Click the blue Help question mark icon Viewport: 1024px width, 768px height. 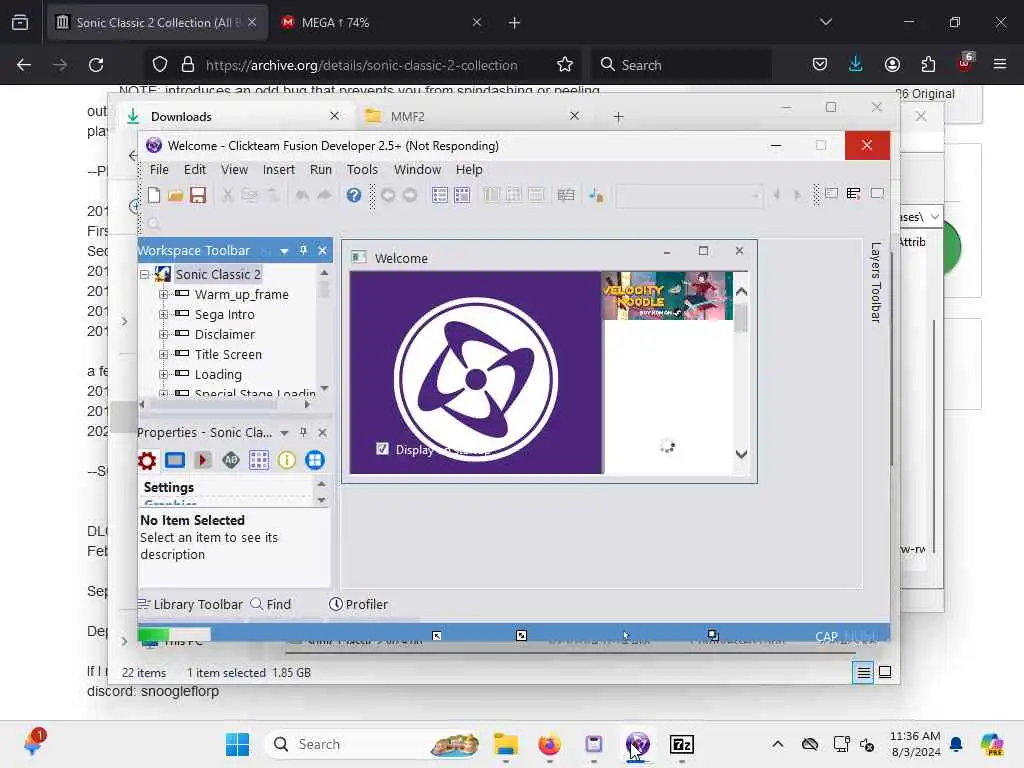(353, 195)
